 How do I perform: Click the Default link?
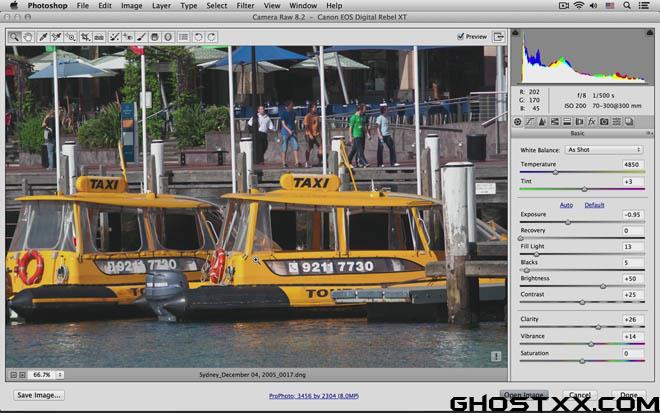(x=594, y=205)
